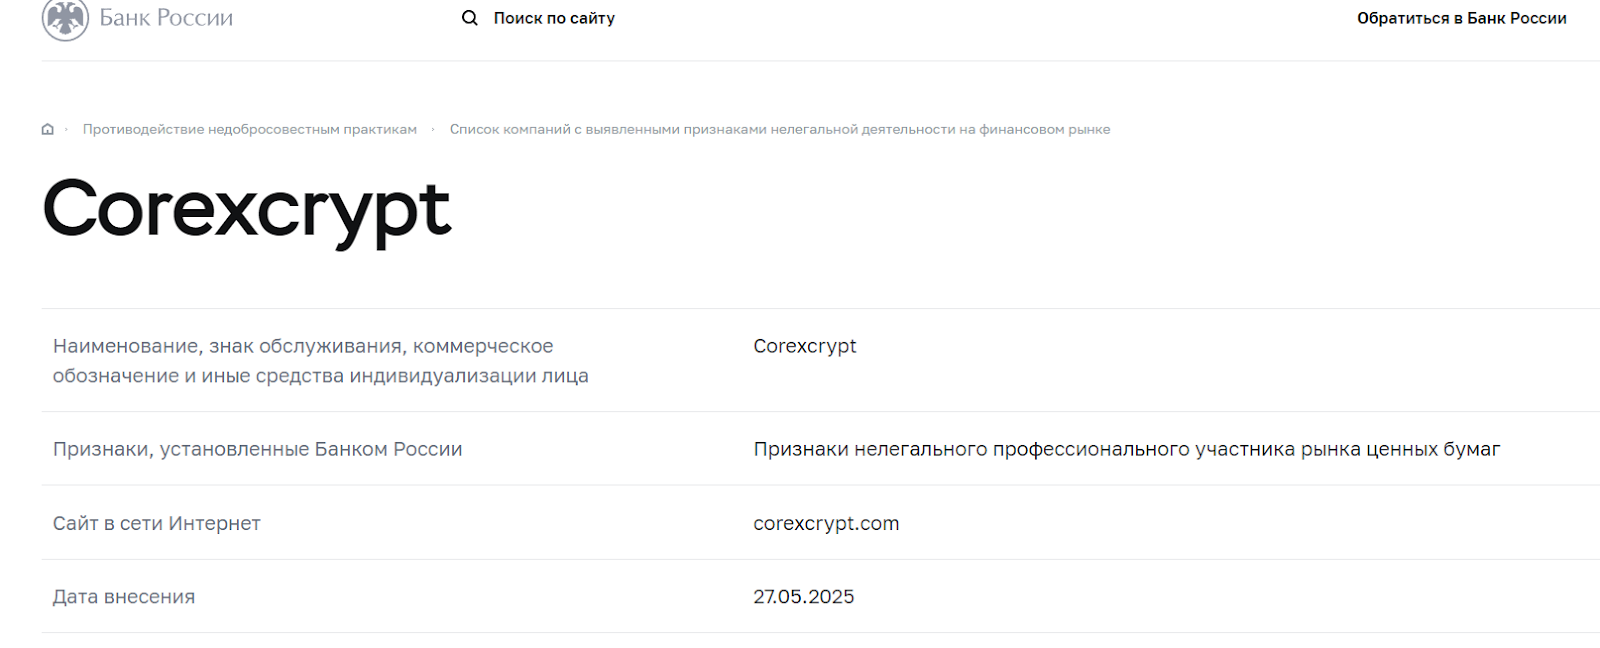Open Обратиться в Банк России

tap(1461, 18)
